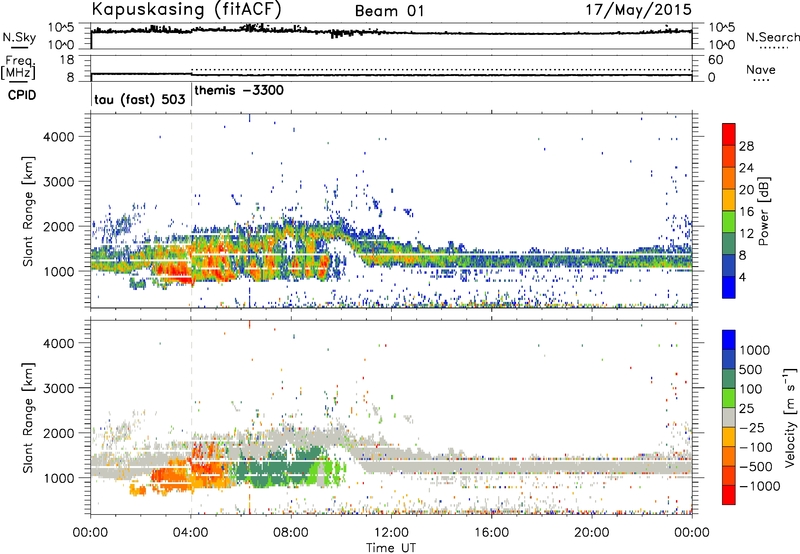
Task: Click the date '17/May/2015'
Action: tap(638, 10)
